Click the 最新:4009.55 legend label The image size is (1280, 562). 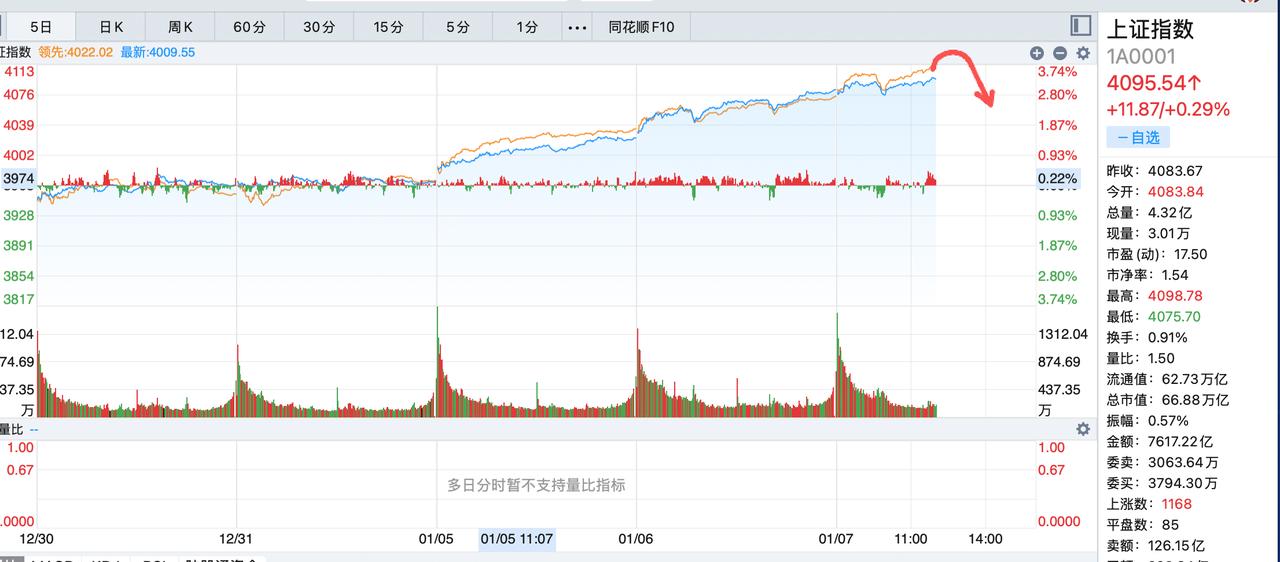click(x=157, y=52)
